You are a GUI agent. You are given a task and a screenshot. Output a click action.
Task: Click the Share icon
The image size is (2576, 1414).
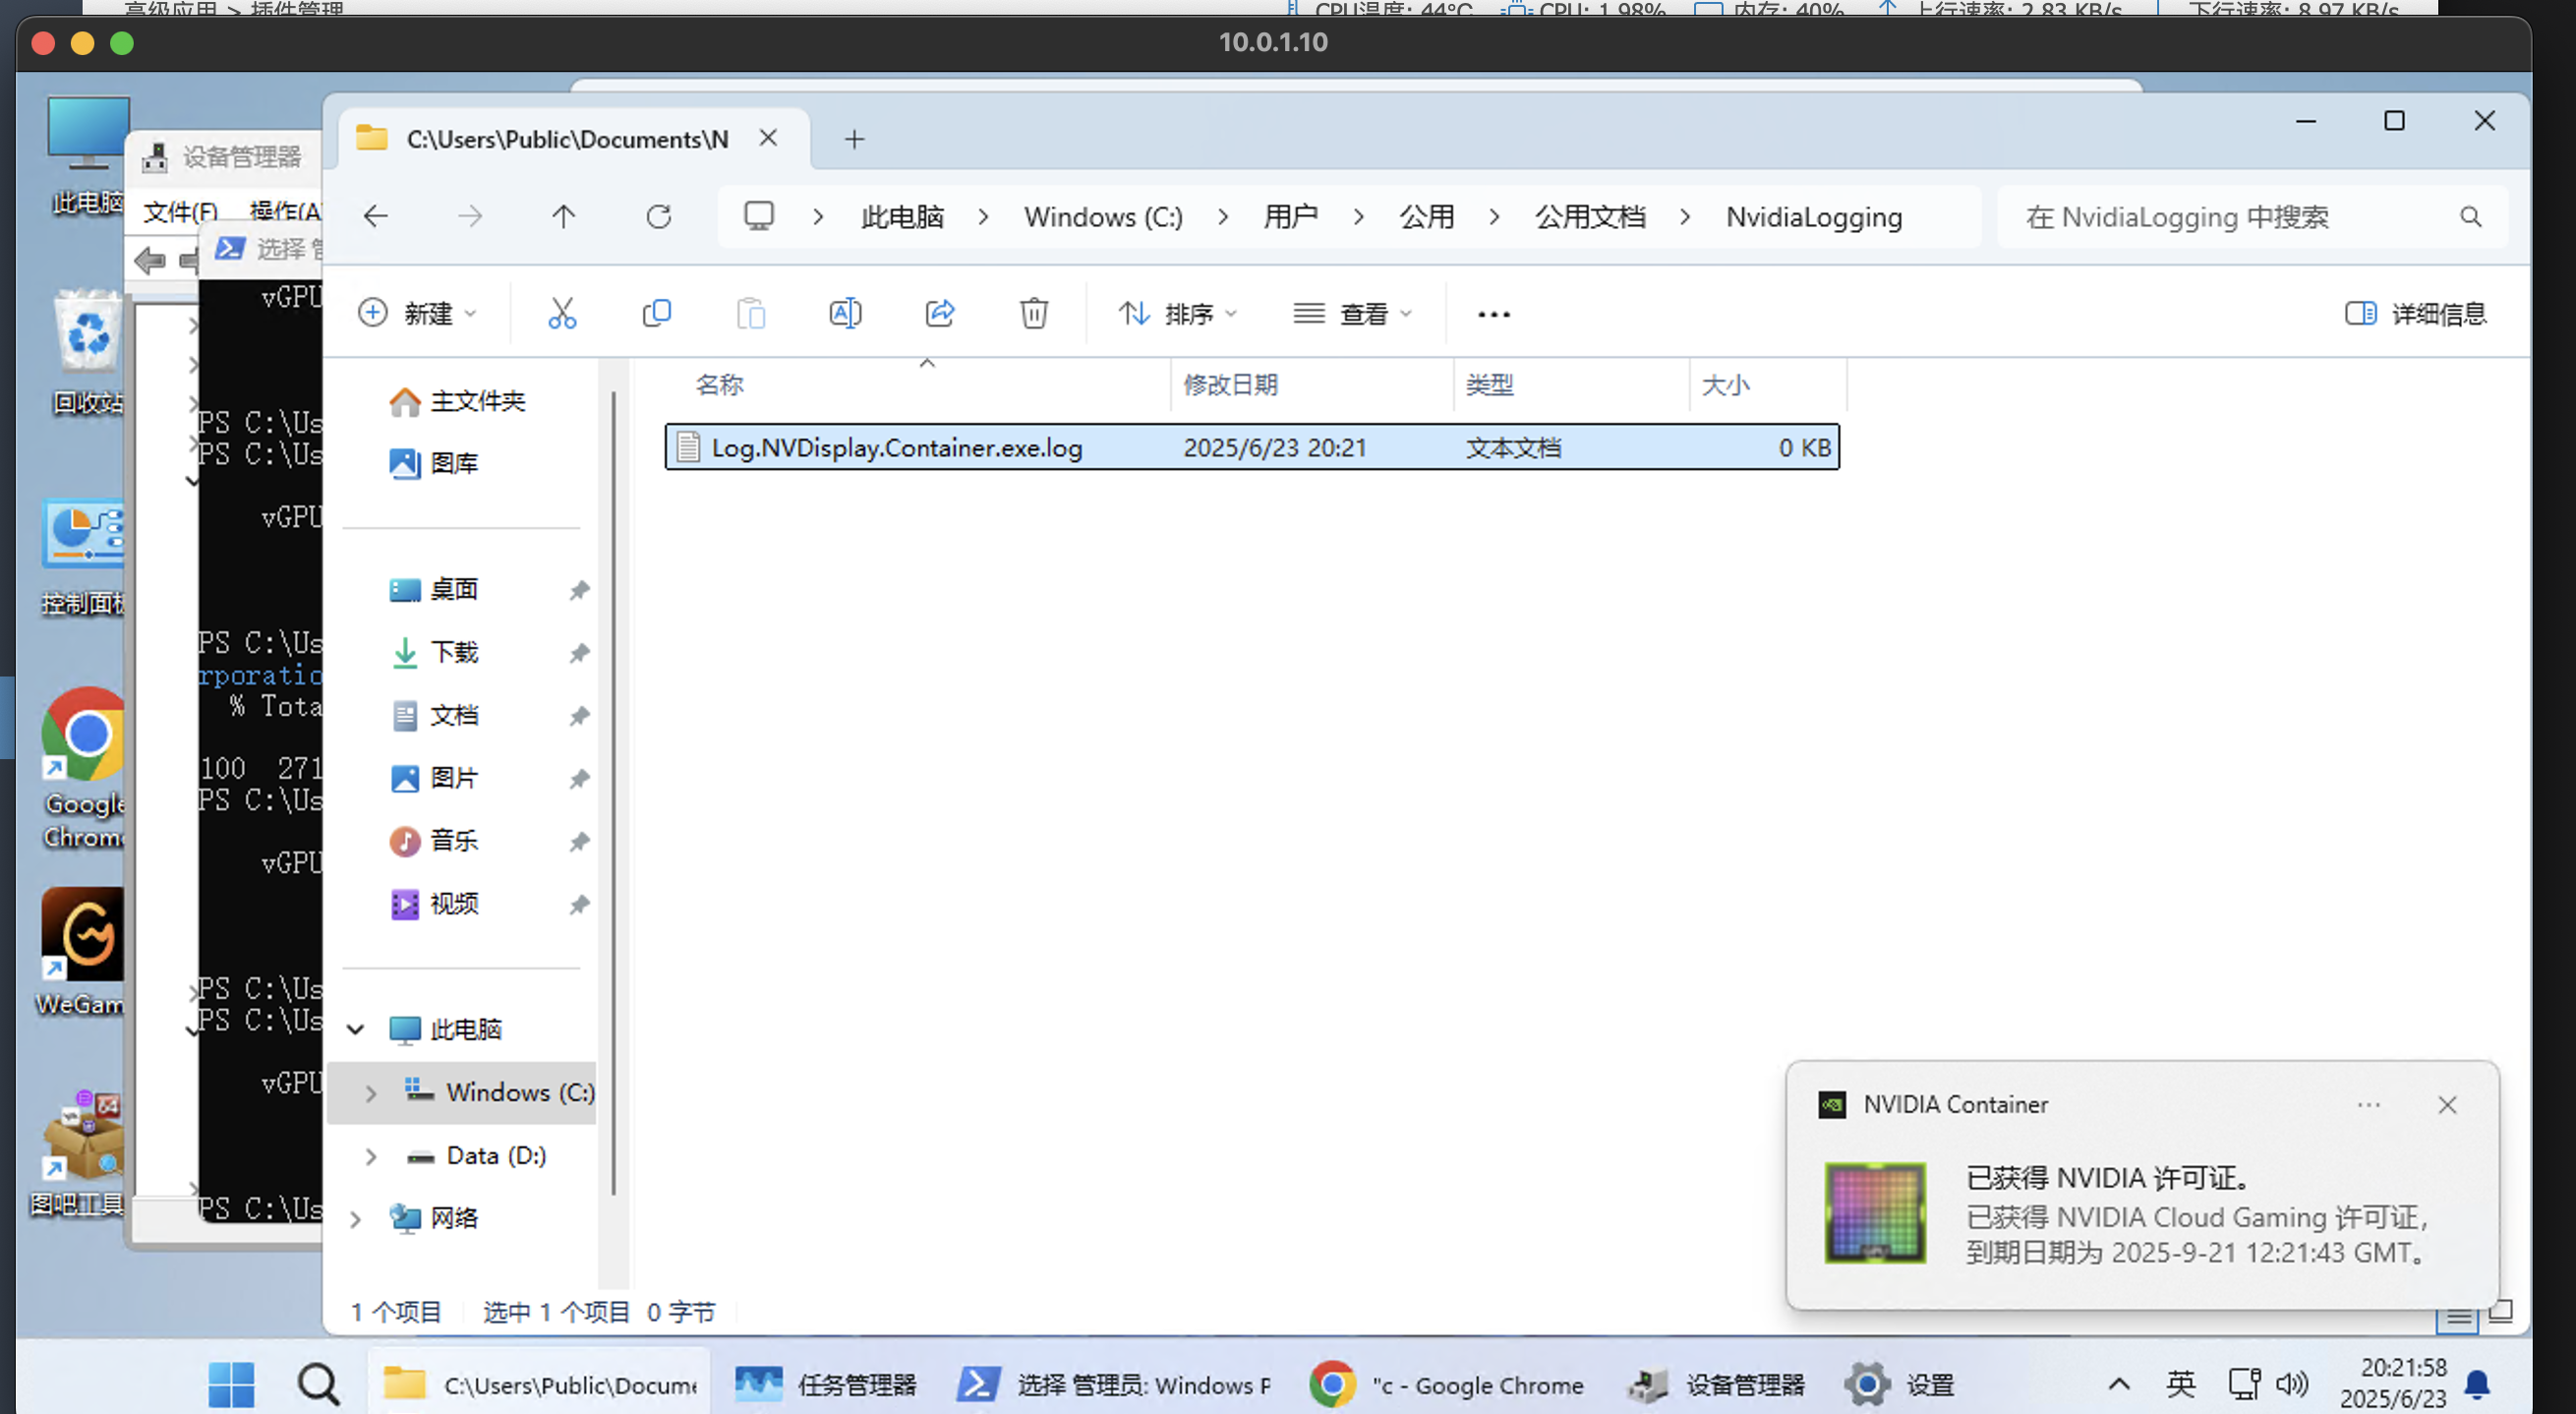click(939, 314)
